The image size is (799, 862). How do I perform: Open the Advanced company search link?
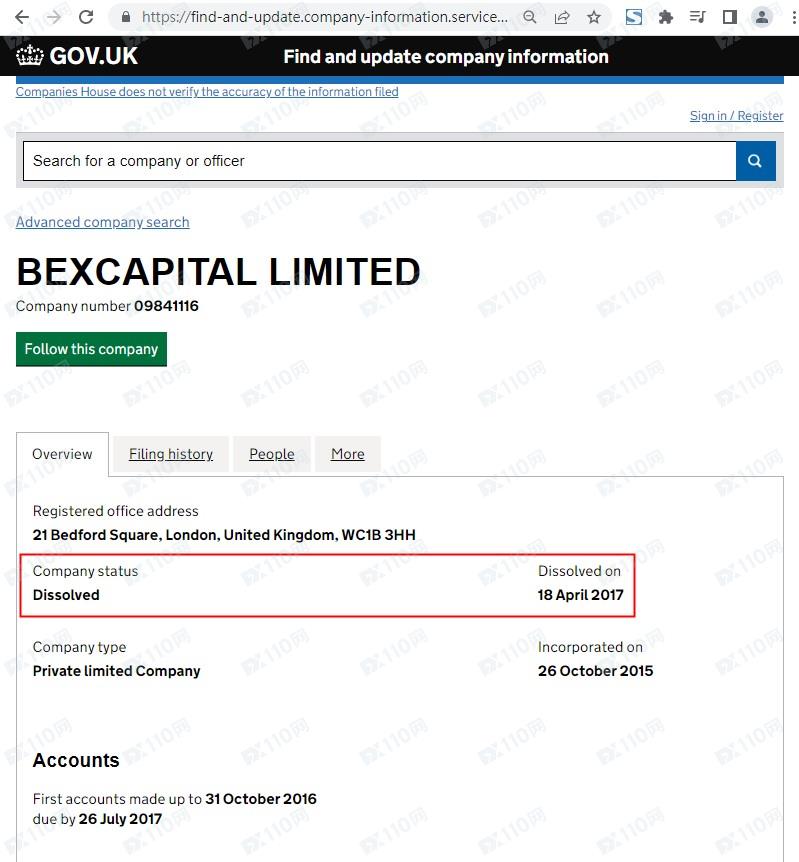103,222
